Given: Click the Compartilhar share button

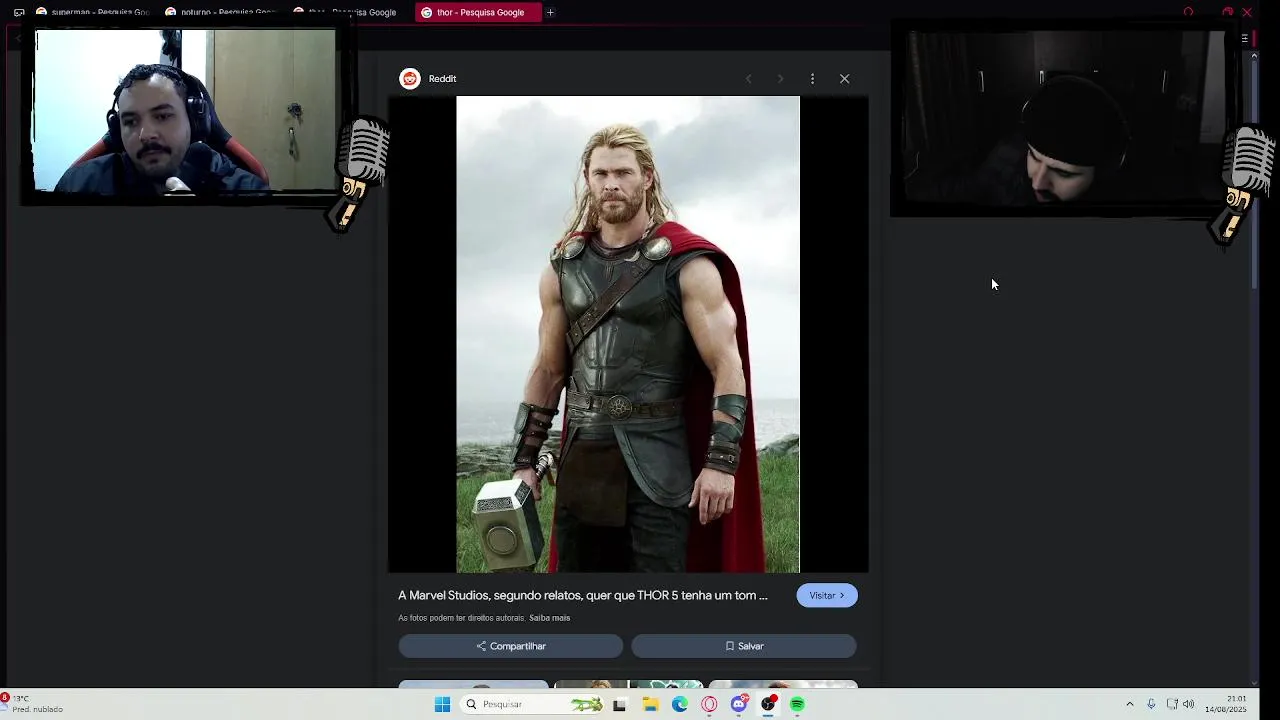Looking at the screenshot, I should pos(511,646).
